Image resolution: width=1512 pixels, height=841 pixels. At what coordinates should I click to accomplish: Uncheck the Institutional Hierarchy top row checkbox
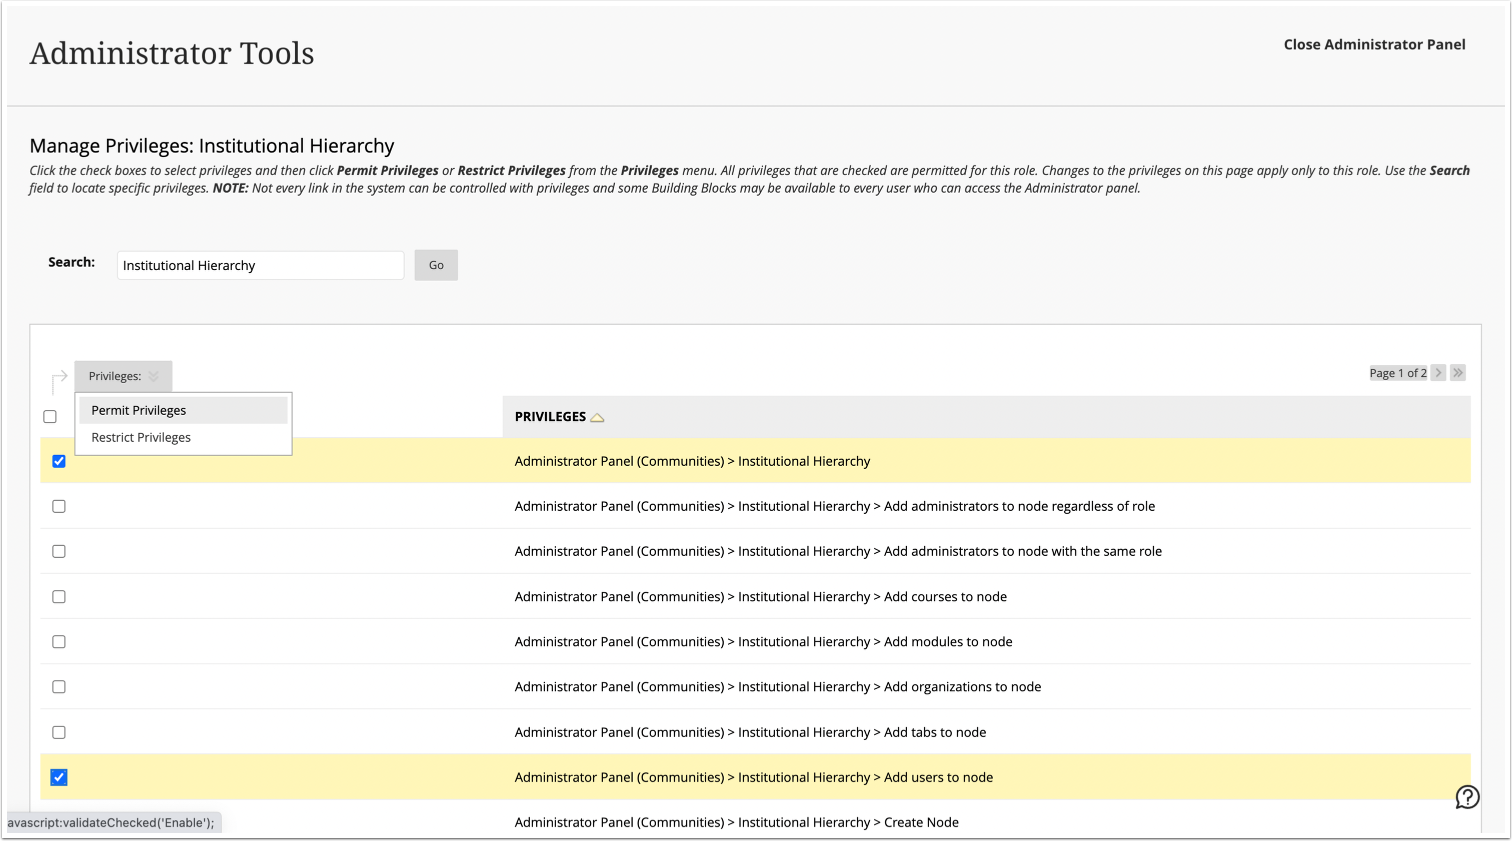pos(59,461)
